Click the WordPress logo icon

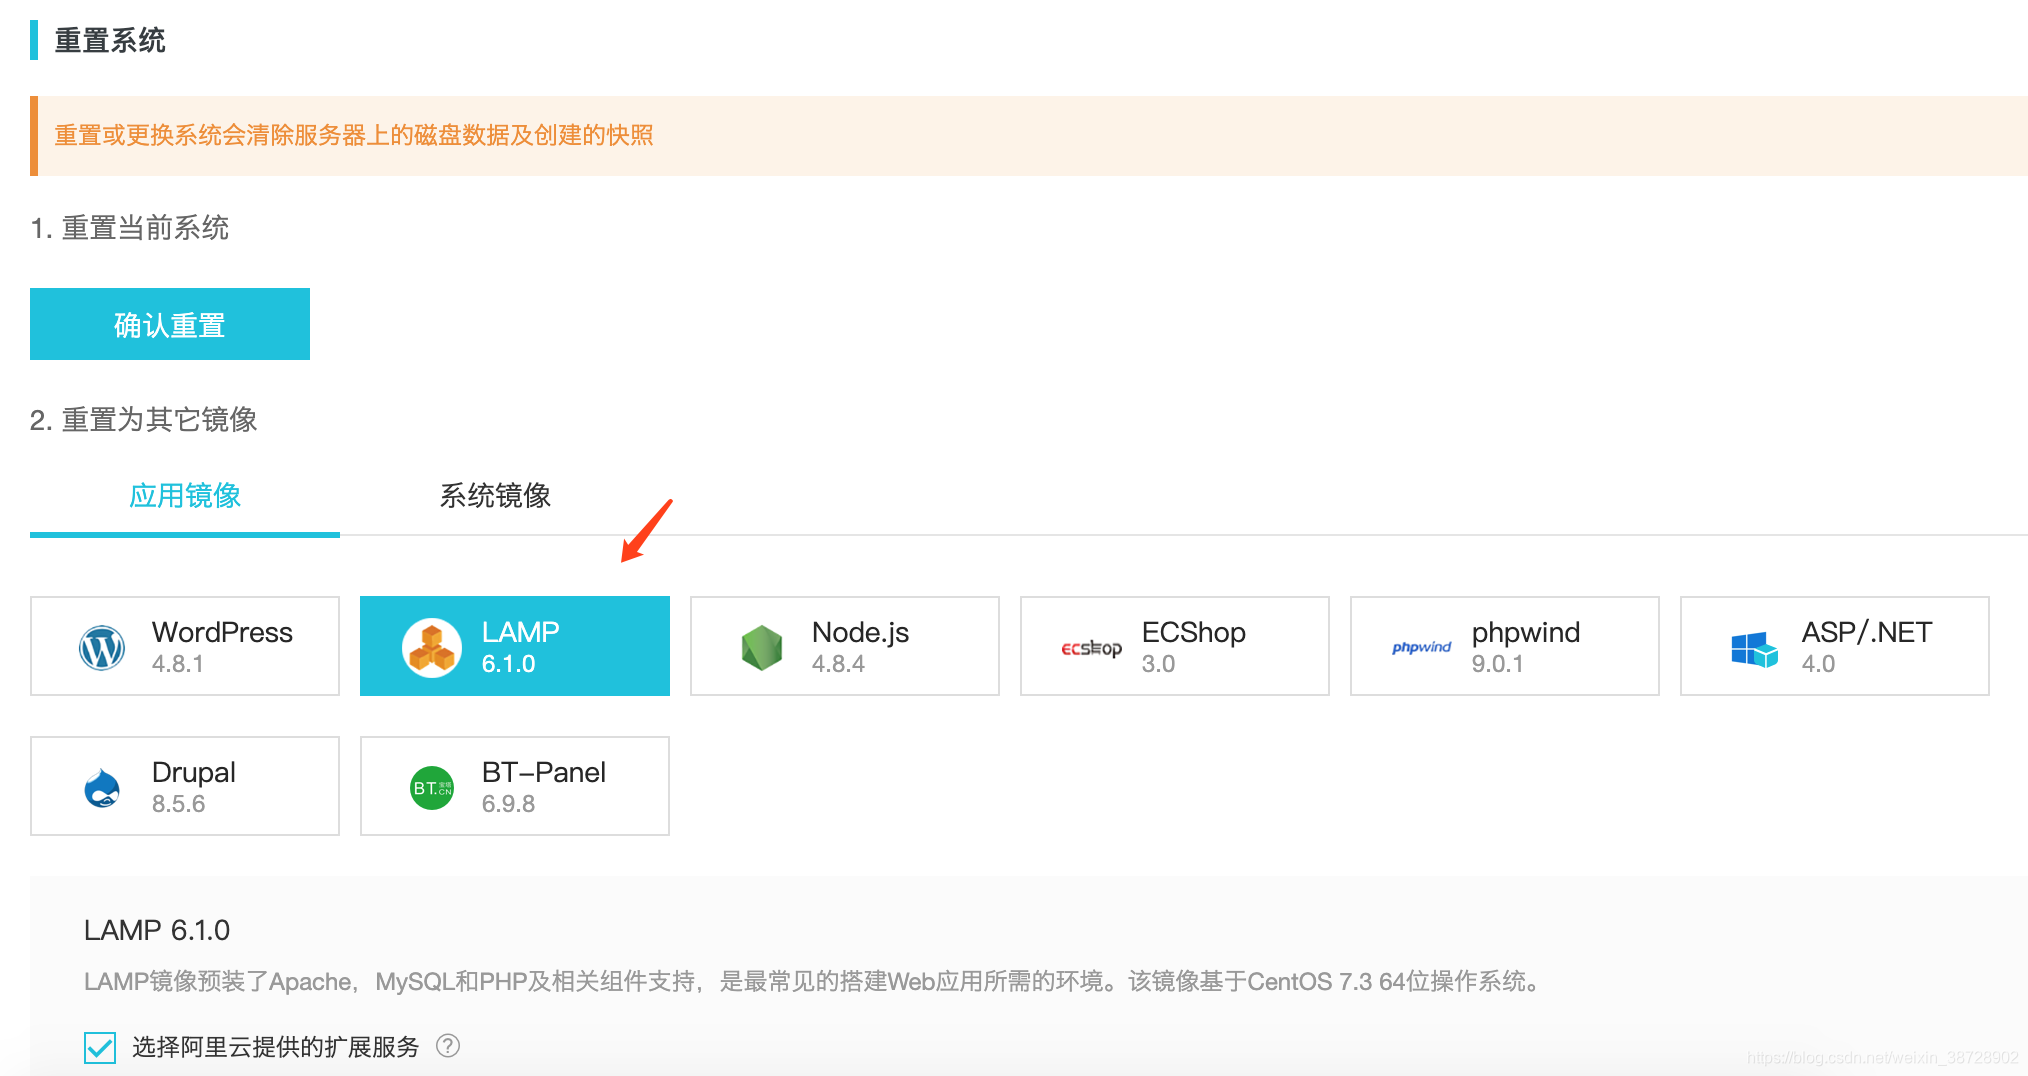click(102, 648)
